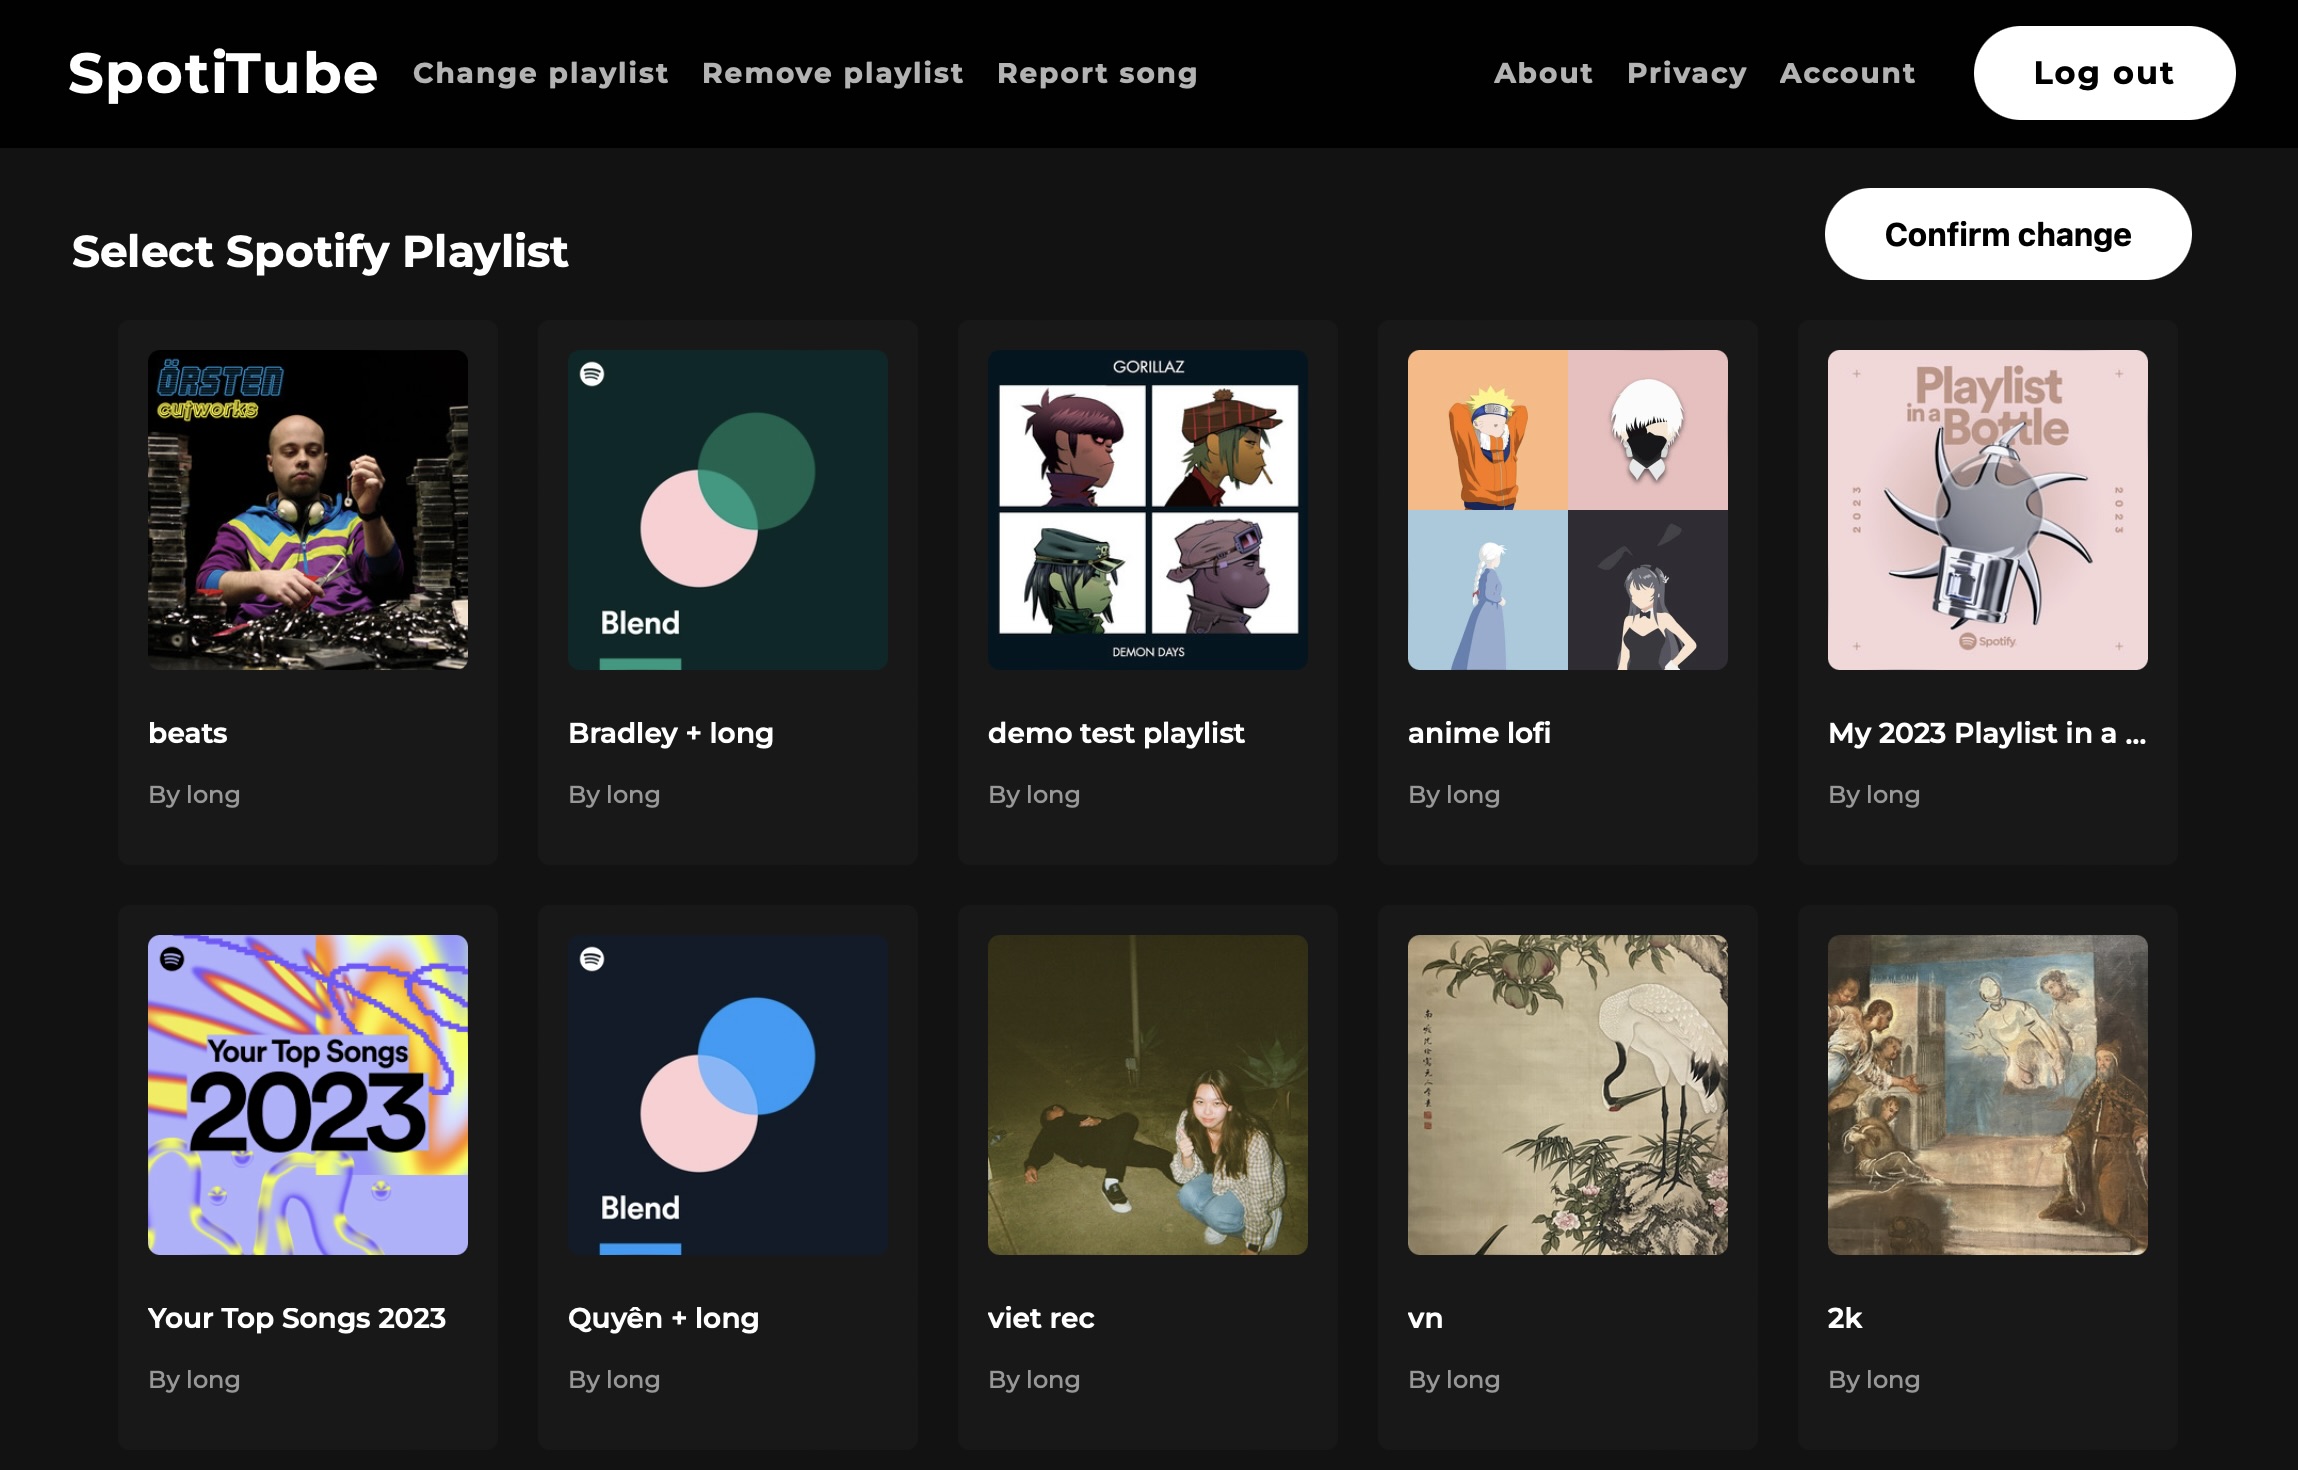Select the Bradley + long Blend cover
This screenshot has width=2298, height=1470.
(728, 510)
